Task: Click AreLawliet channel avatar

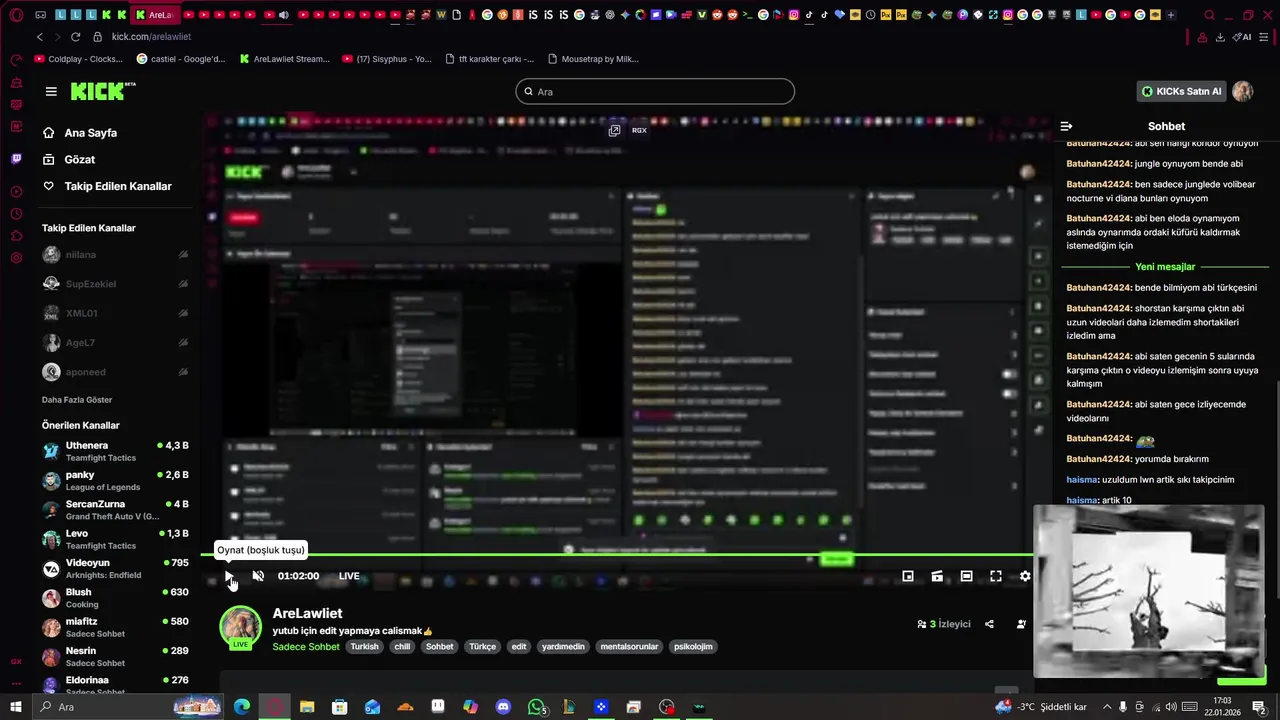Action: pos(240,627)
